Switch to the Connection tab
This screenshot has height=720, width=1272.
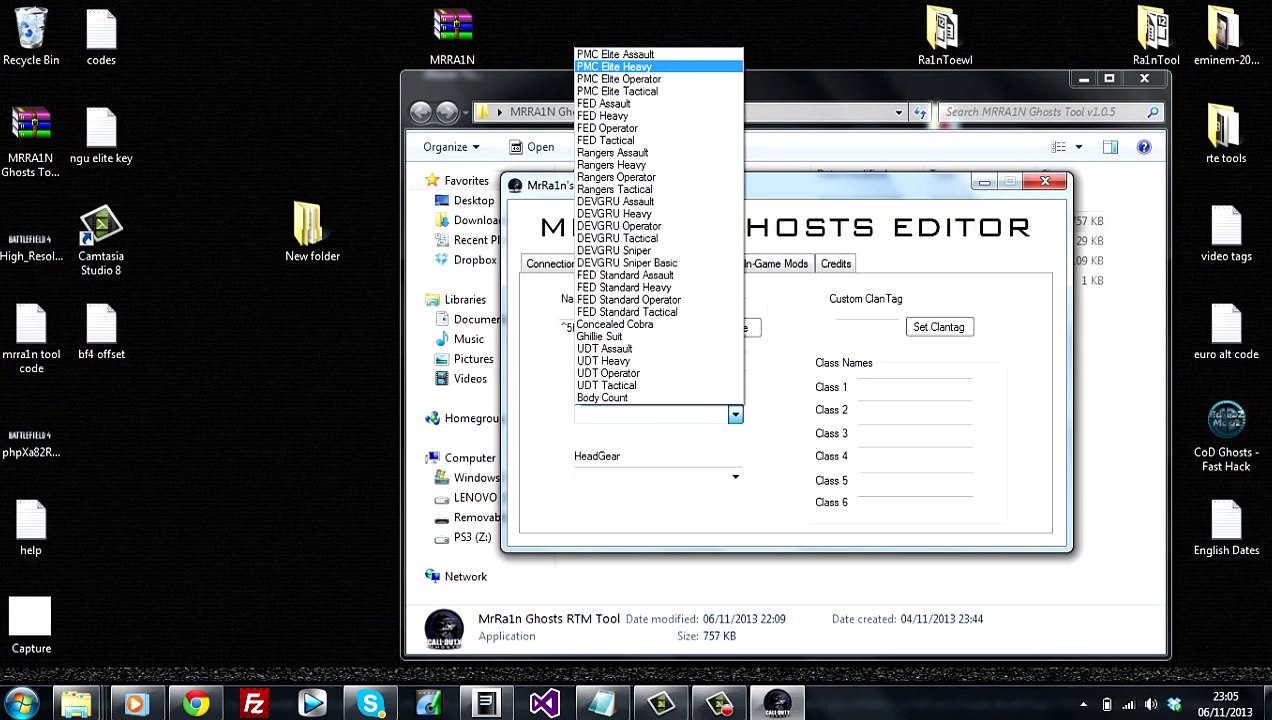[549, 264]
